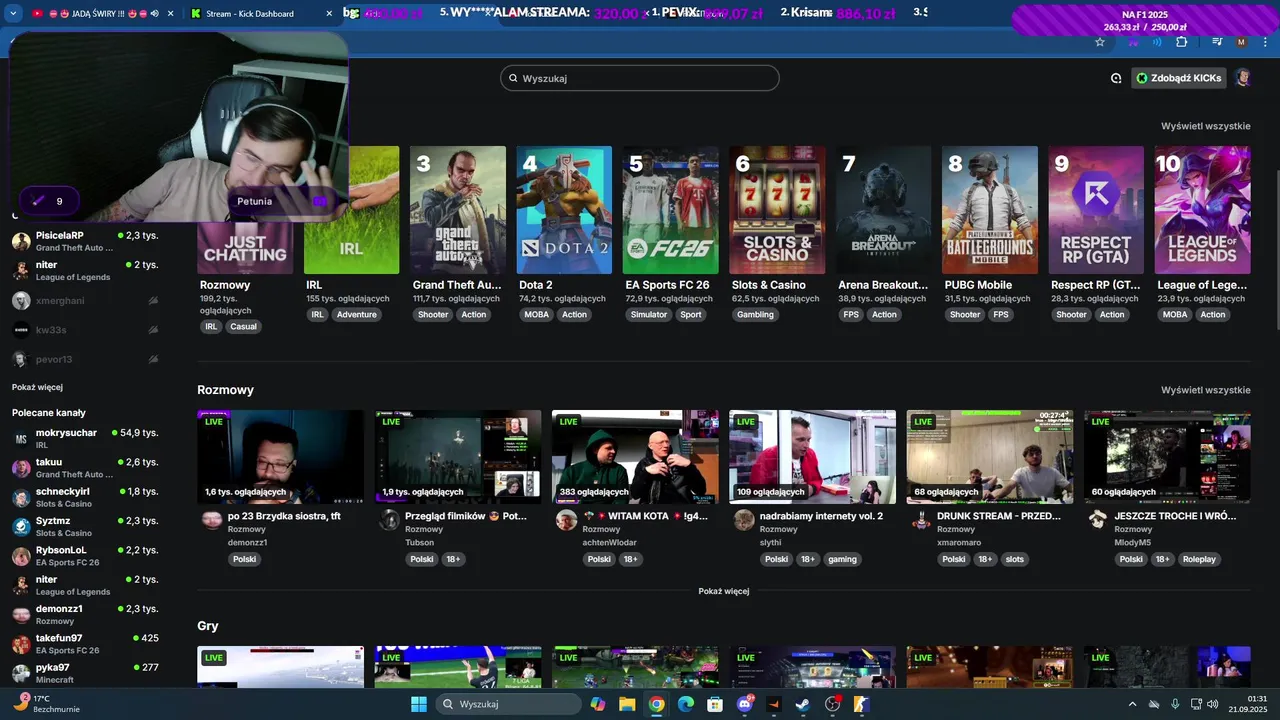Open the Dota 2 category cover
Viewport: 1280px width, 720px height.
tap(564, 210)
